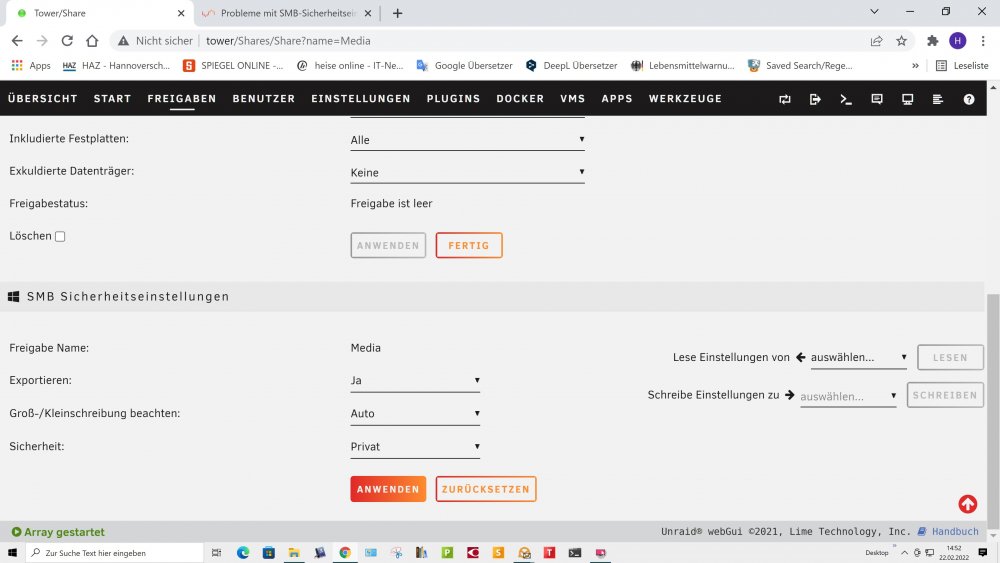Screen dimensions: 1000x563
Task: Open File Explorer from the taskbar
Action: [294, 553]
